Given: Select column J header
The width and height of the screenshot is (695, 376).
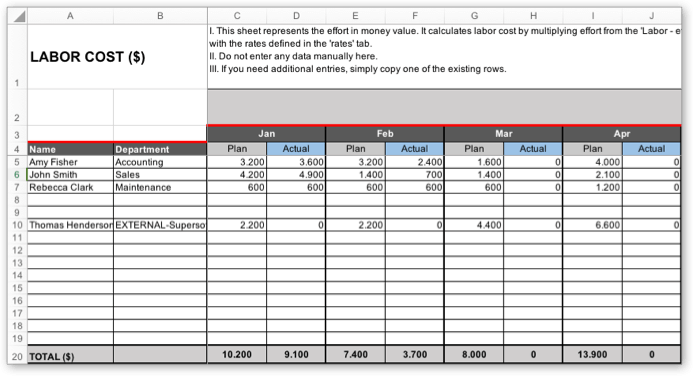Looking at the screenshot, I should click(652, 16).
